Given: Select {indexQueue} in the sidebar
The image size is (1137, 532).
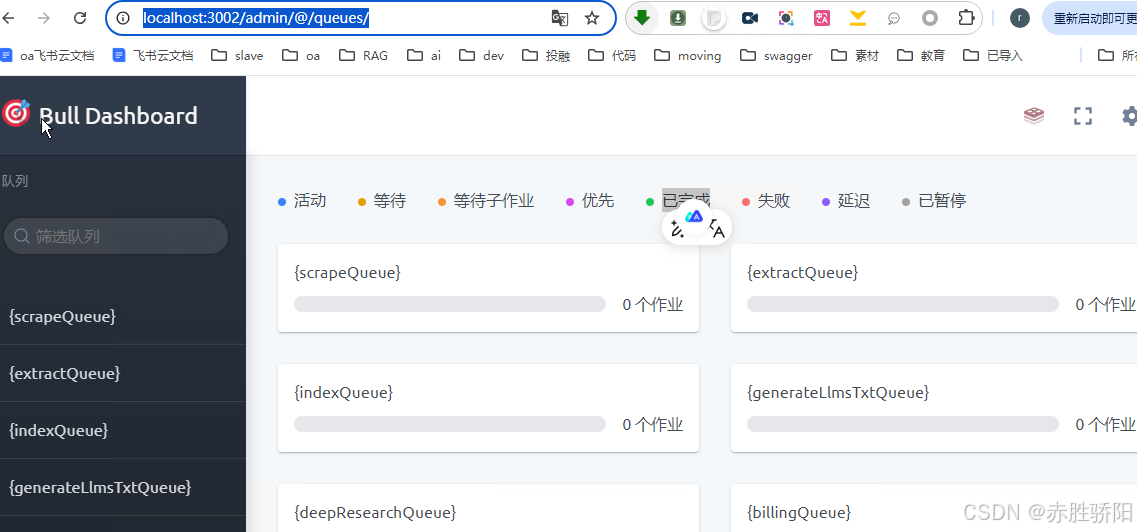Looking at the screenshot, I should [59, 430].
